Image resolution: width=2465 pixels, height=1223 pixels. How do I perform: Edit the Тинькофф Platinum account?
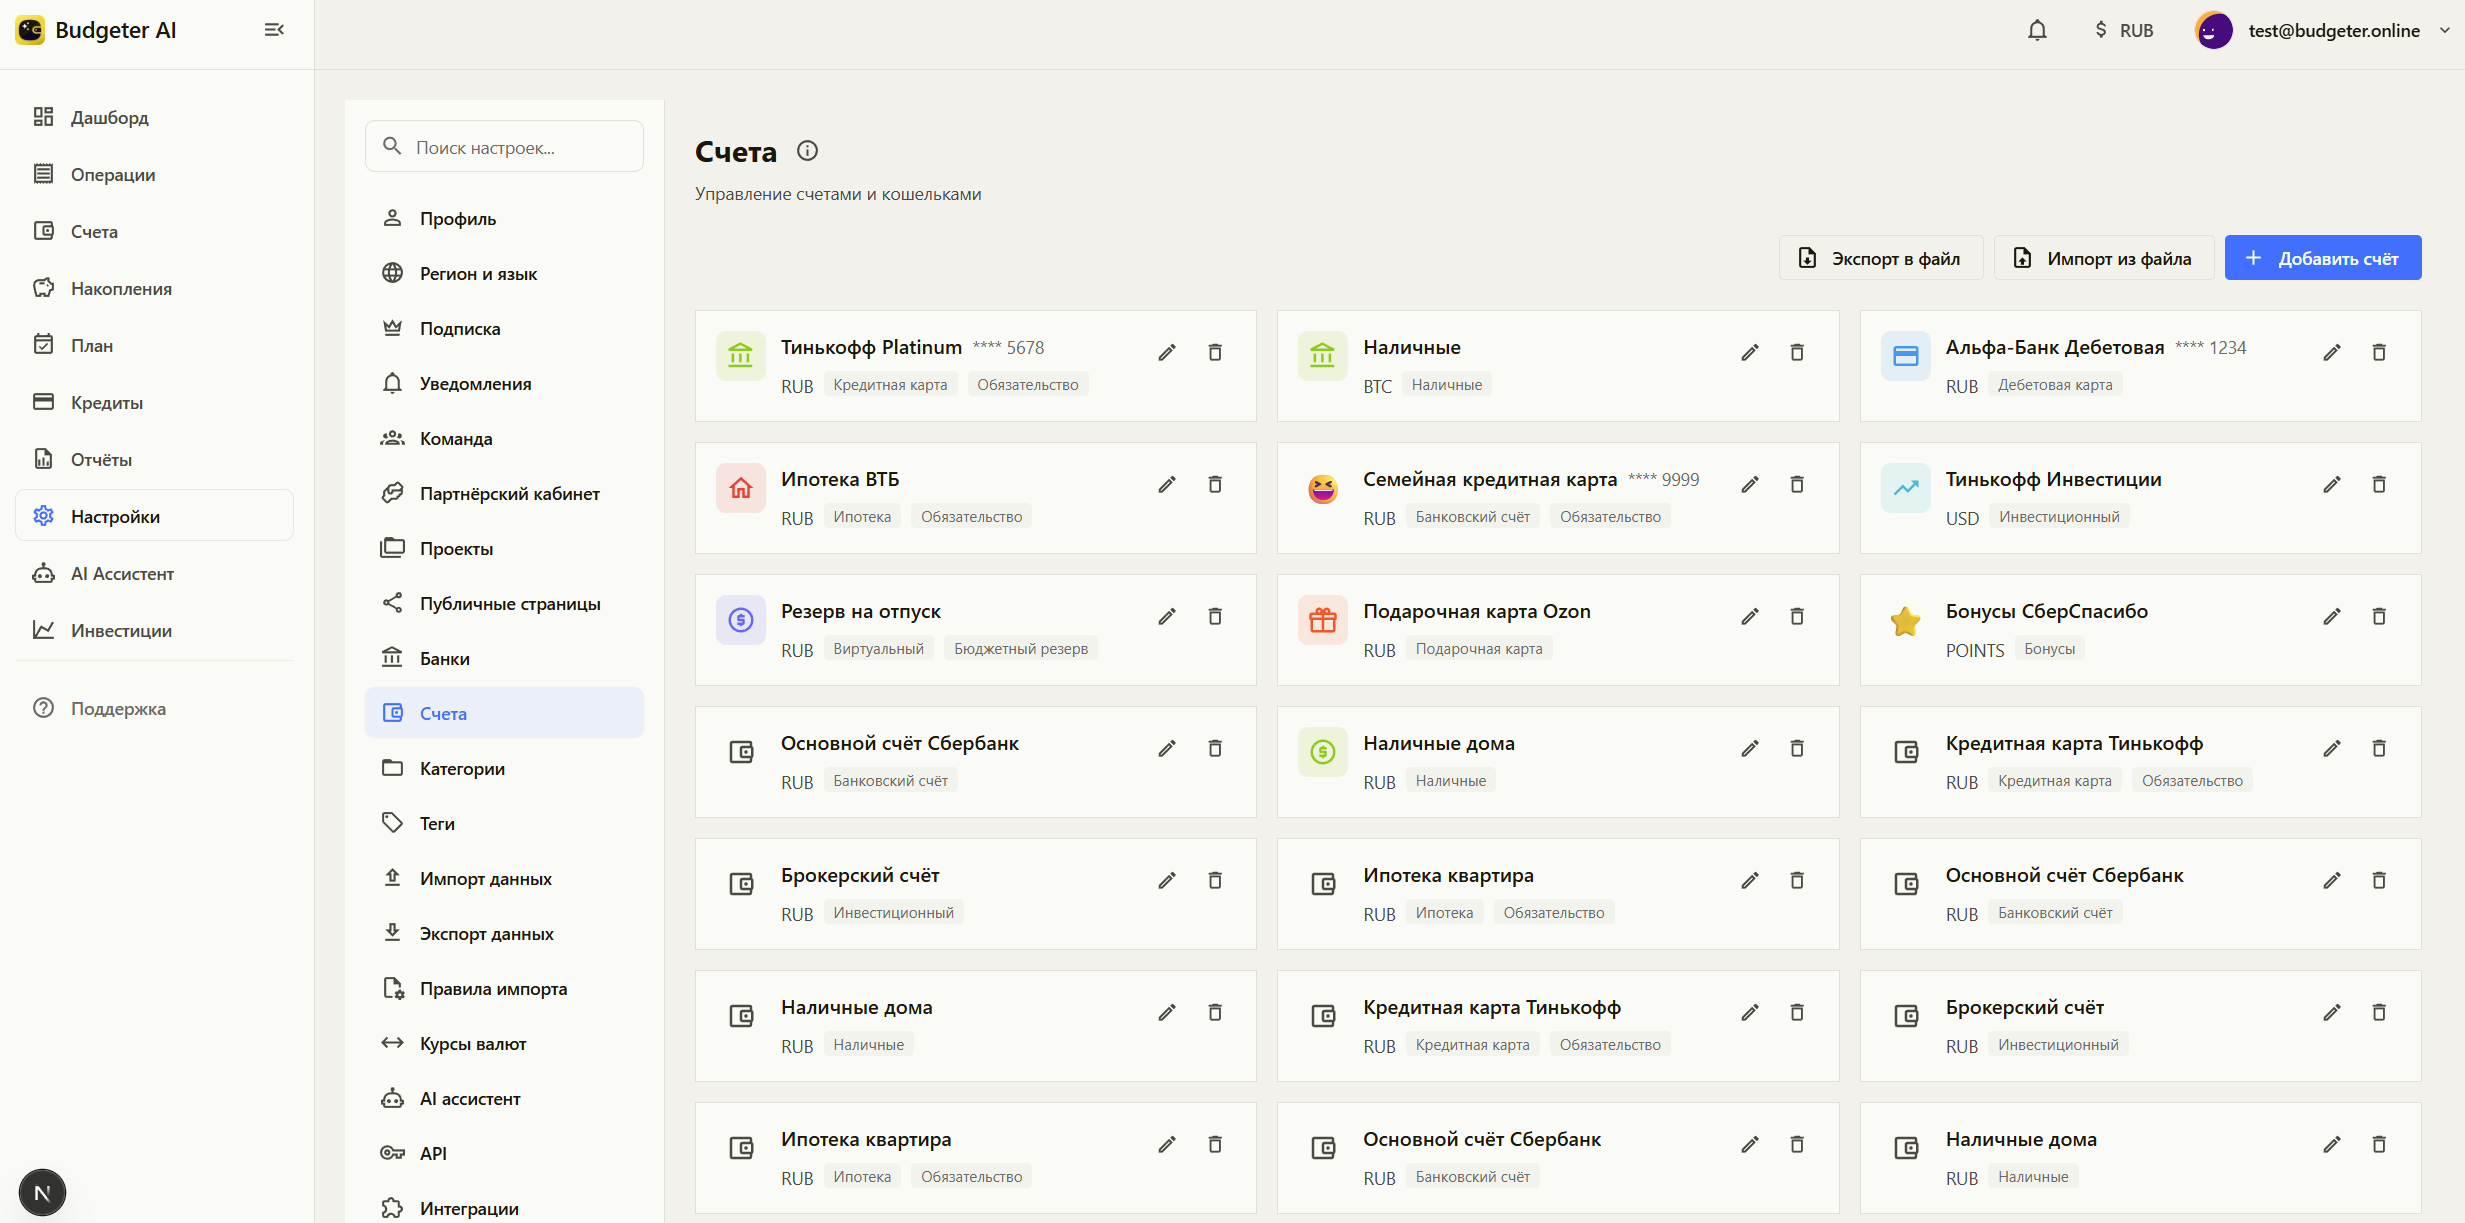pos(1167,352)
